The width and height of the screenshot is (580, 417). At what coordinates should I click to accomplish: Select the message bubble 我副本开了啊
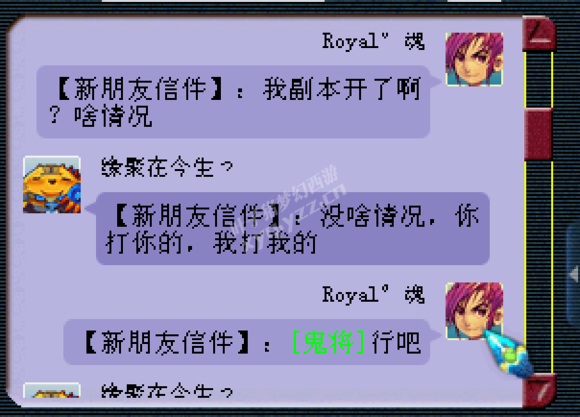pos(233,102)
